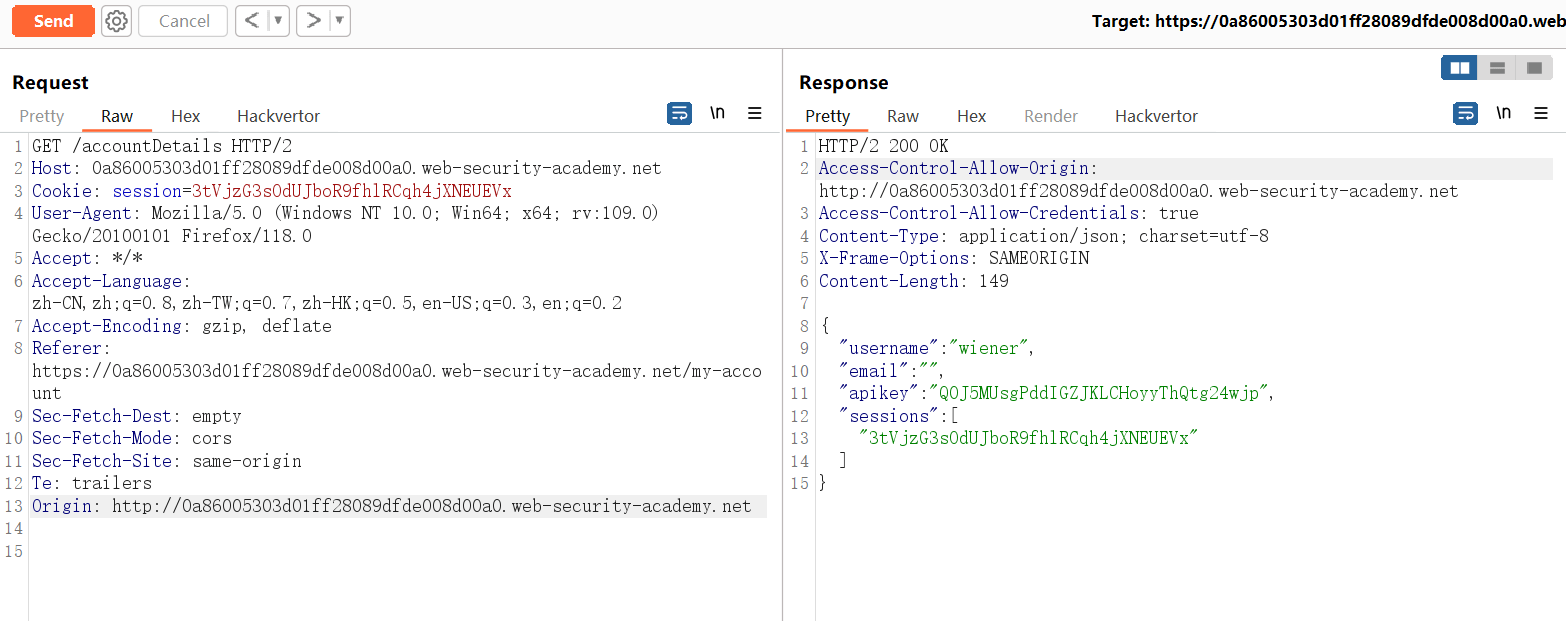Open the Response Hackvertor tab
Viewport: 1566px width, 621px height.
[x=1156, y=116]
